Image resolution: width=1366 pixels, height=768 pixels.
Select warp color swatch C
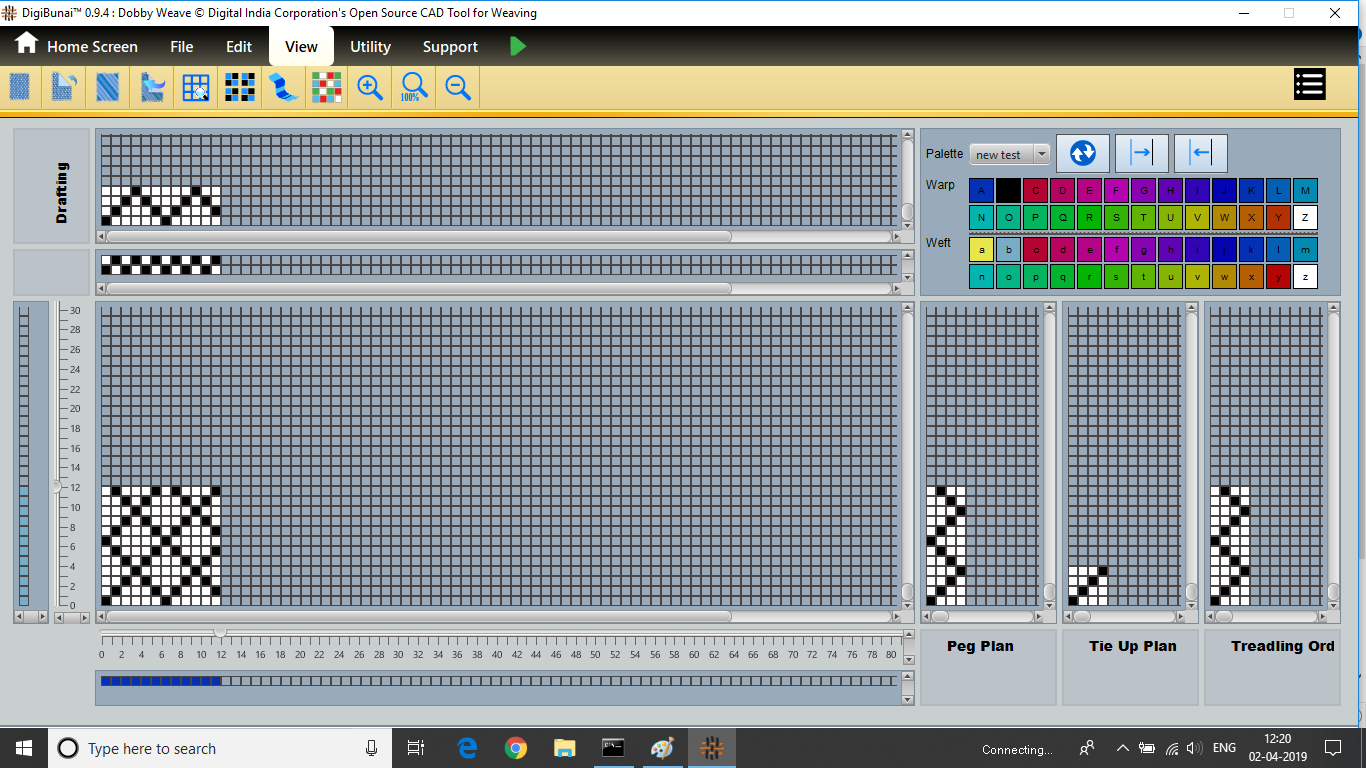click(x=1035, y=190)
